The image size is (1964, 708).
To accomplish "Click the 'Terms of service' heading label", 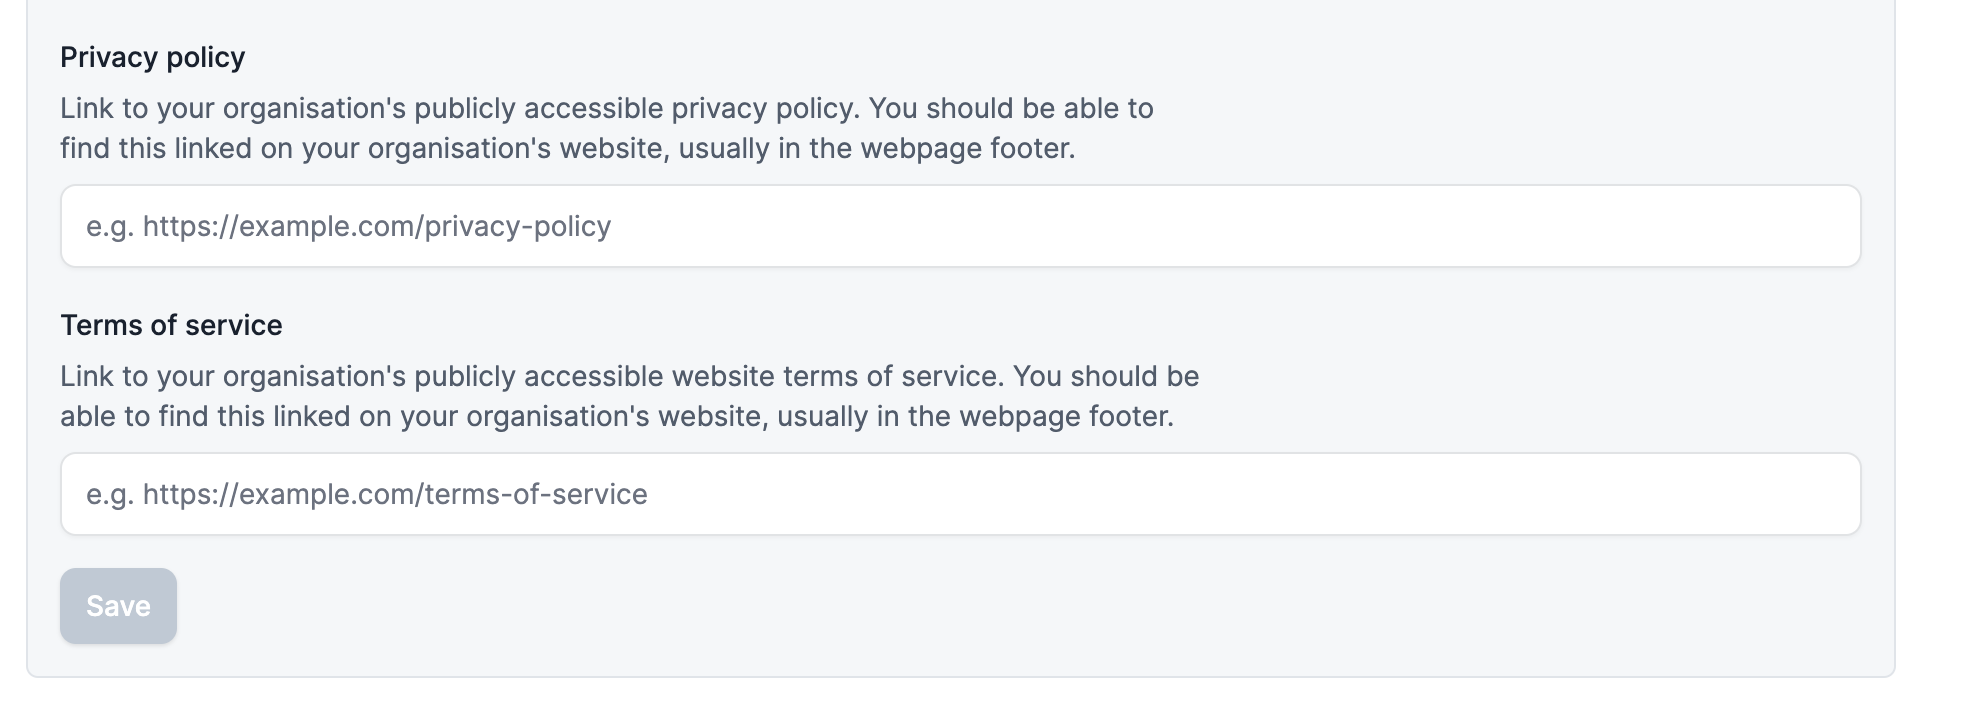I will pyautogui.click(x=171, y=325).
